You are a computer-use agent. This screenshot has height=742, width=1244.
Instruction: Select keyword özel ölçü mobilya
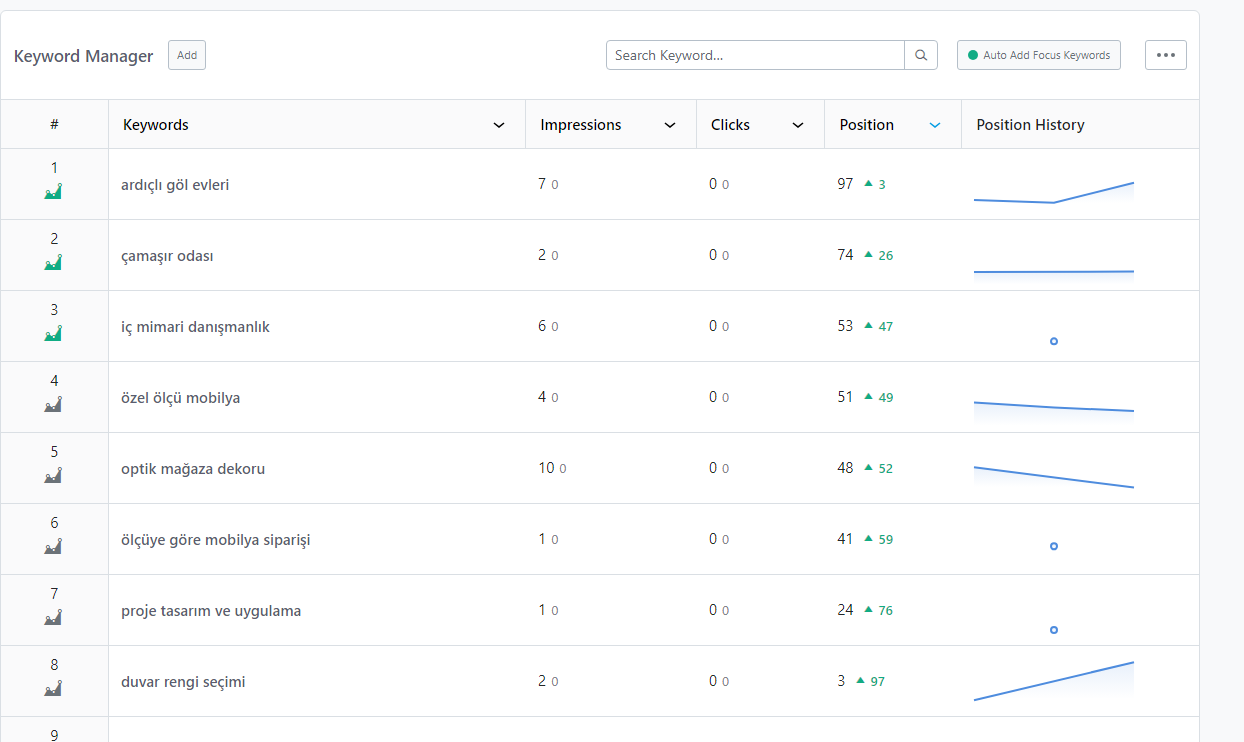[180, 398]
